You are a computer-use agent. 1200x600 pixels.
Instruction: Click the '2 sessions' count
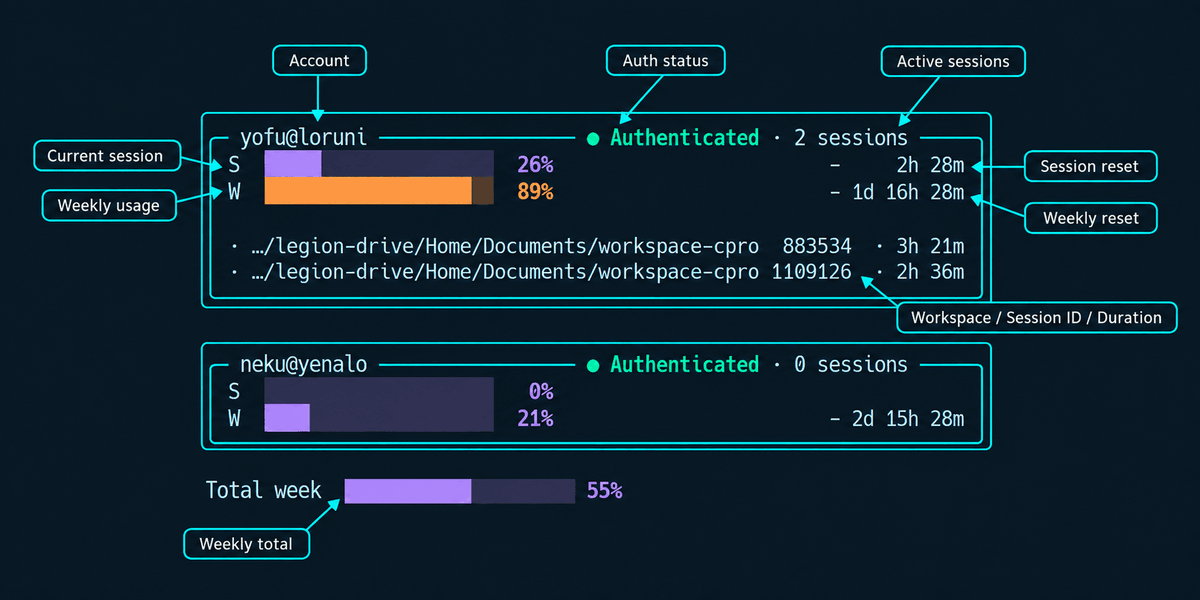(851, 138)
